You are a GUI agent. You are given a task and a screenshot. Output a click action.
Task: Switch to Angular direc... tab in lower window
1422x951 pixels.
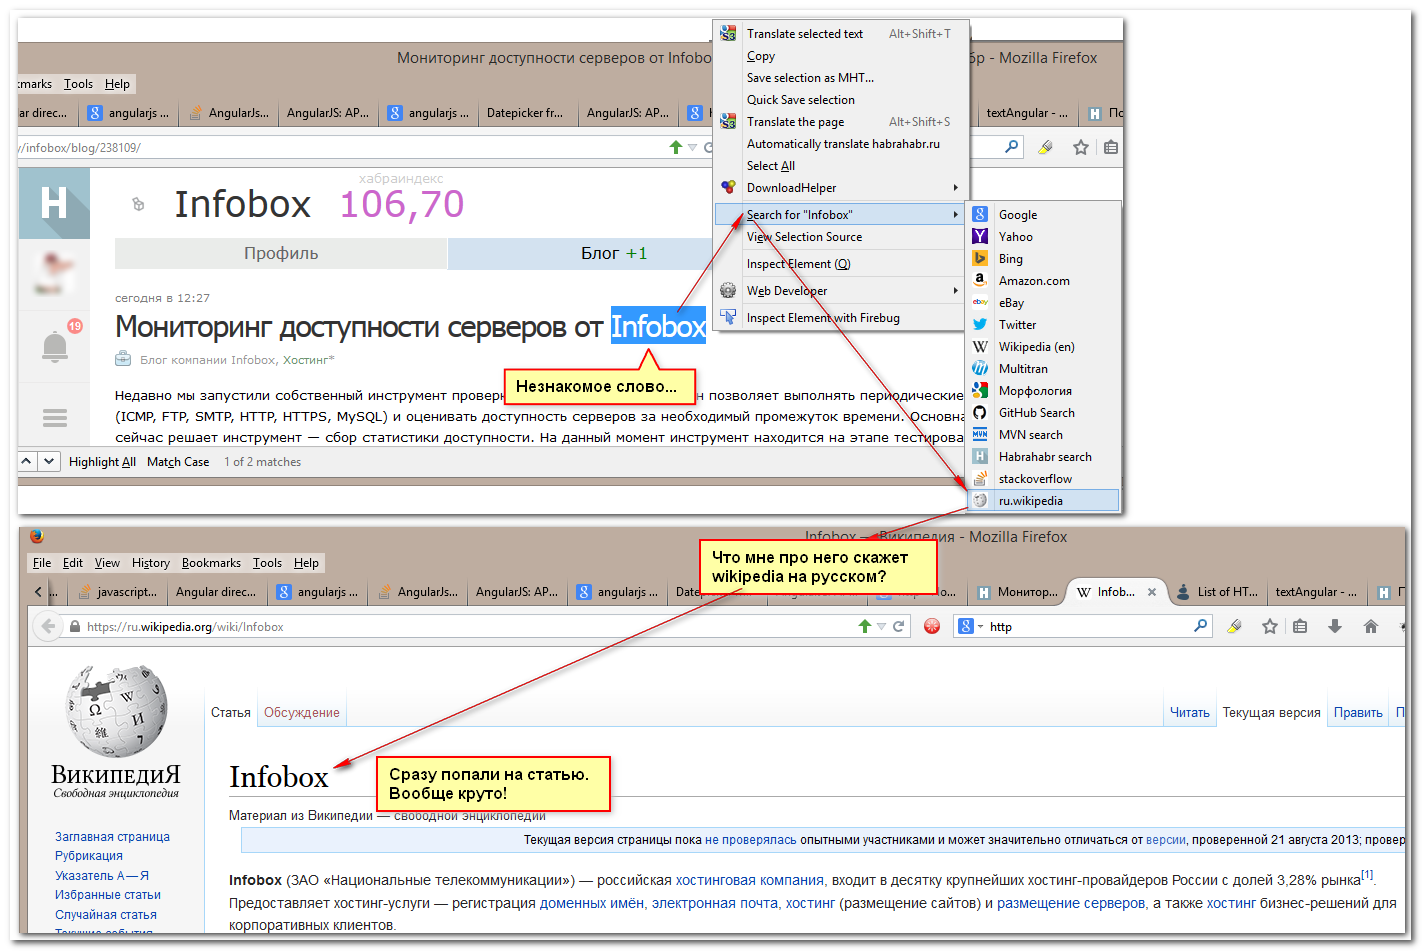216,592
